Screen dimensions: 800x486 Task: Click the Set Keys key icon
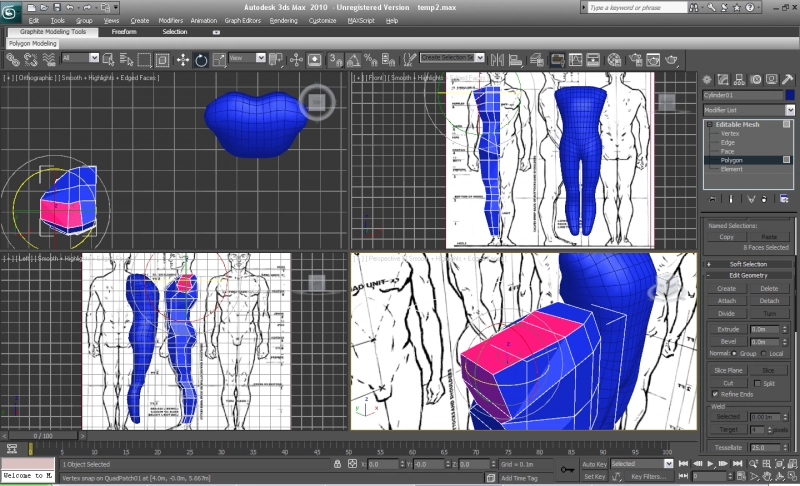coord(568,470)
